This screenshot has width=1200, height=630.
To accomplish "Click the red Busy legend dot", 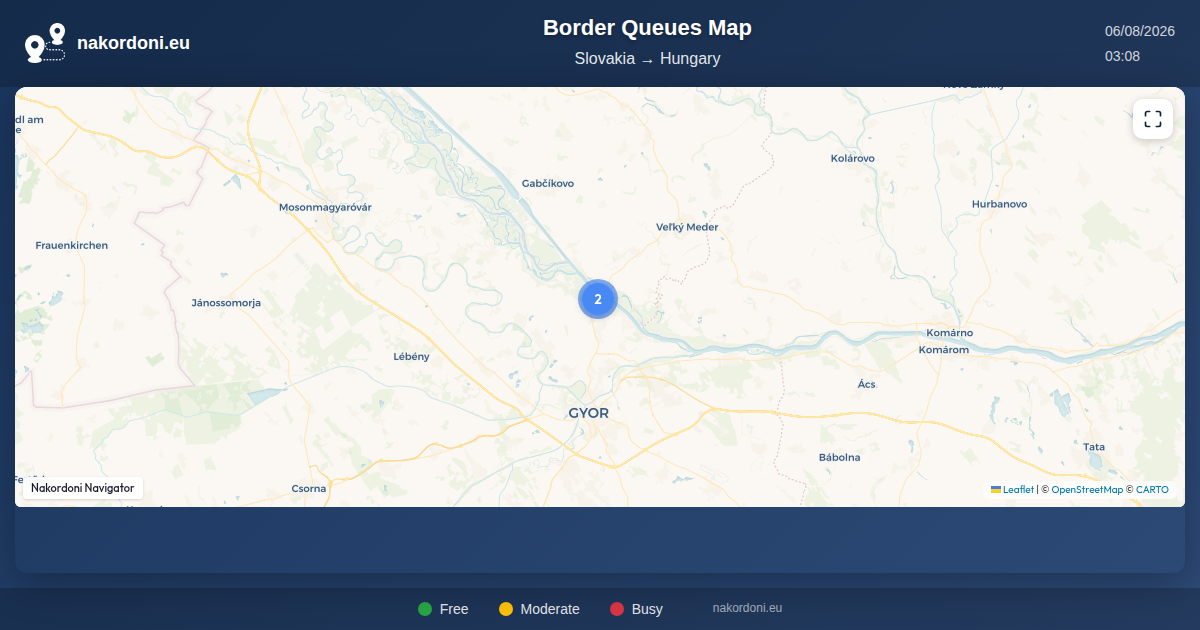I will click(617, 609).
